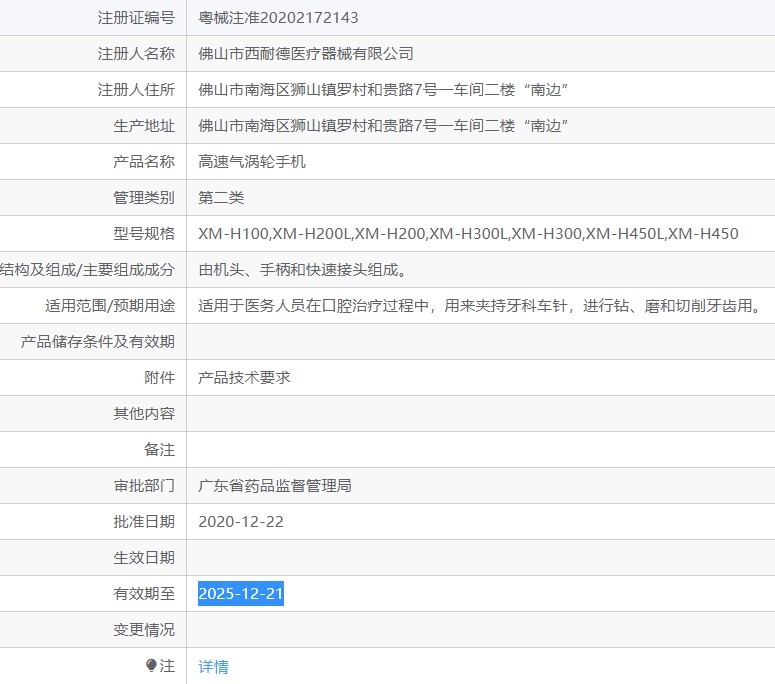Click approval department 广东省药品监督管理局
Screen dimensions: 775x684
click(275, 485)
